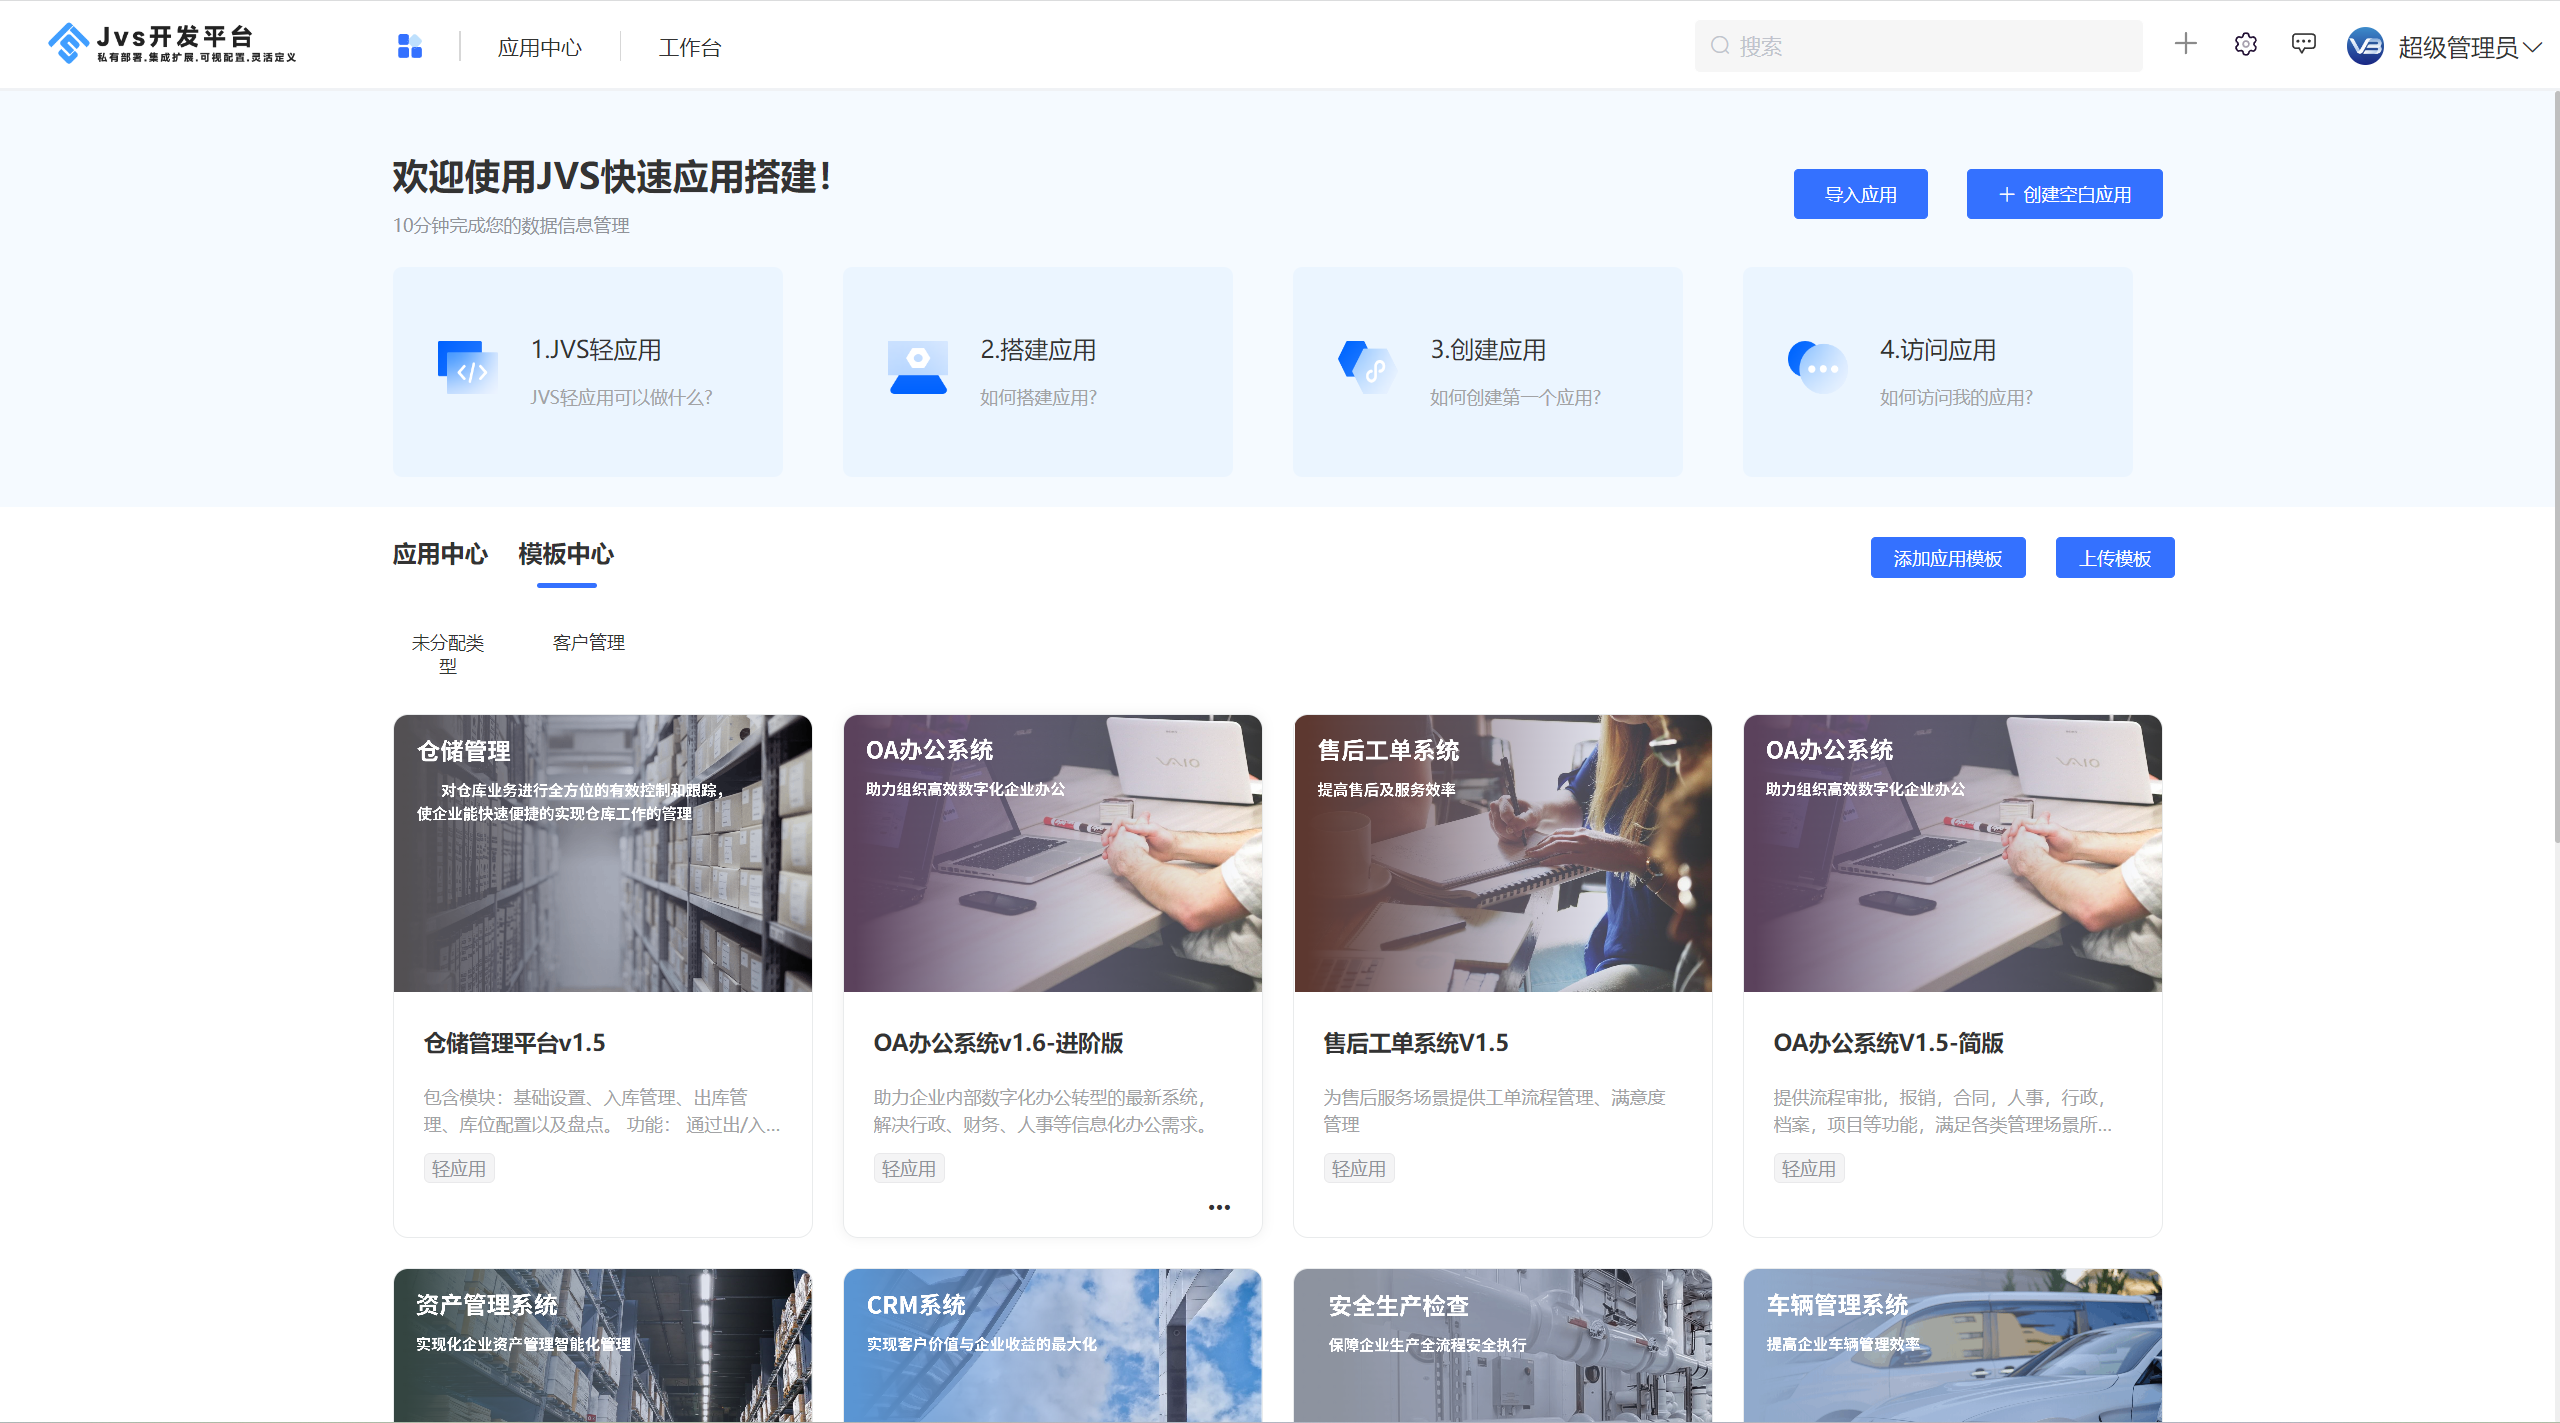The height and width of the screenshot is (1423, 2560).
Task: Click the OA办公系统V1.5-简版 title
Action: tap(1888, 1043)
